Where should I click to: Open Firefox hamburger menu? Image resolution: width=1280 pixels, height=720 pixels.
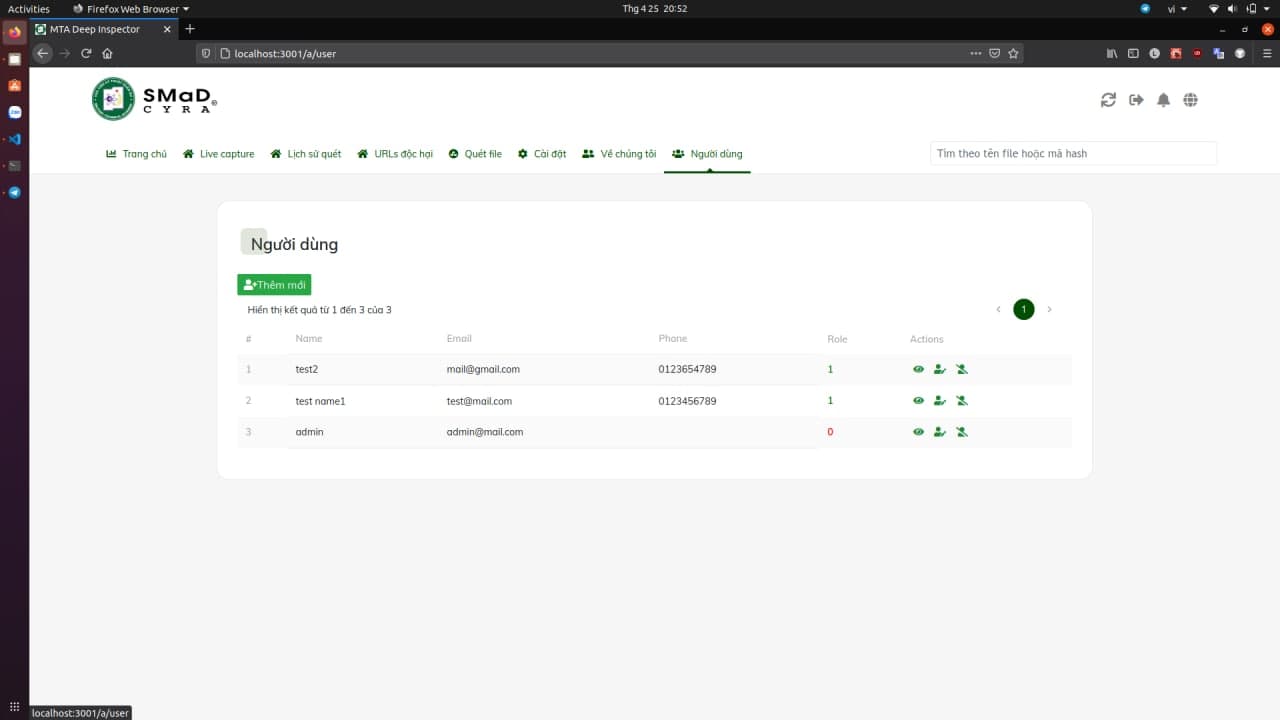[1266, 53]
